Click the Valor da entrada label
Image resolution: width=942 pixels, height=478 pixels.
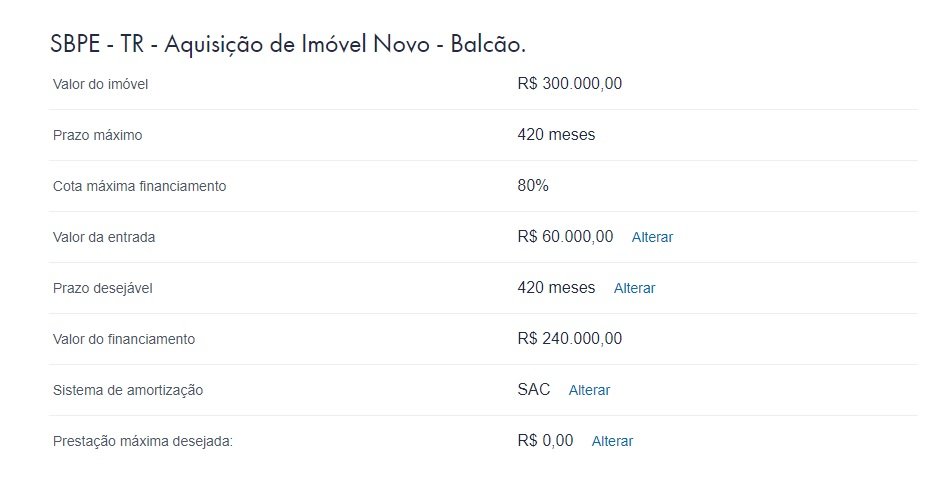pos(104,237)
